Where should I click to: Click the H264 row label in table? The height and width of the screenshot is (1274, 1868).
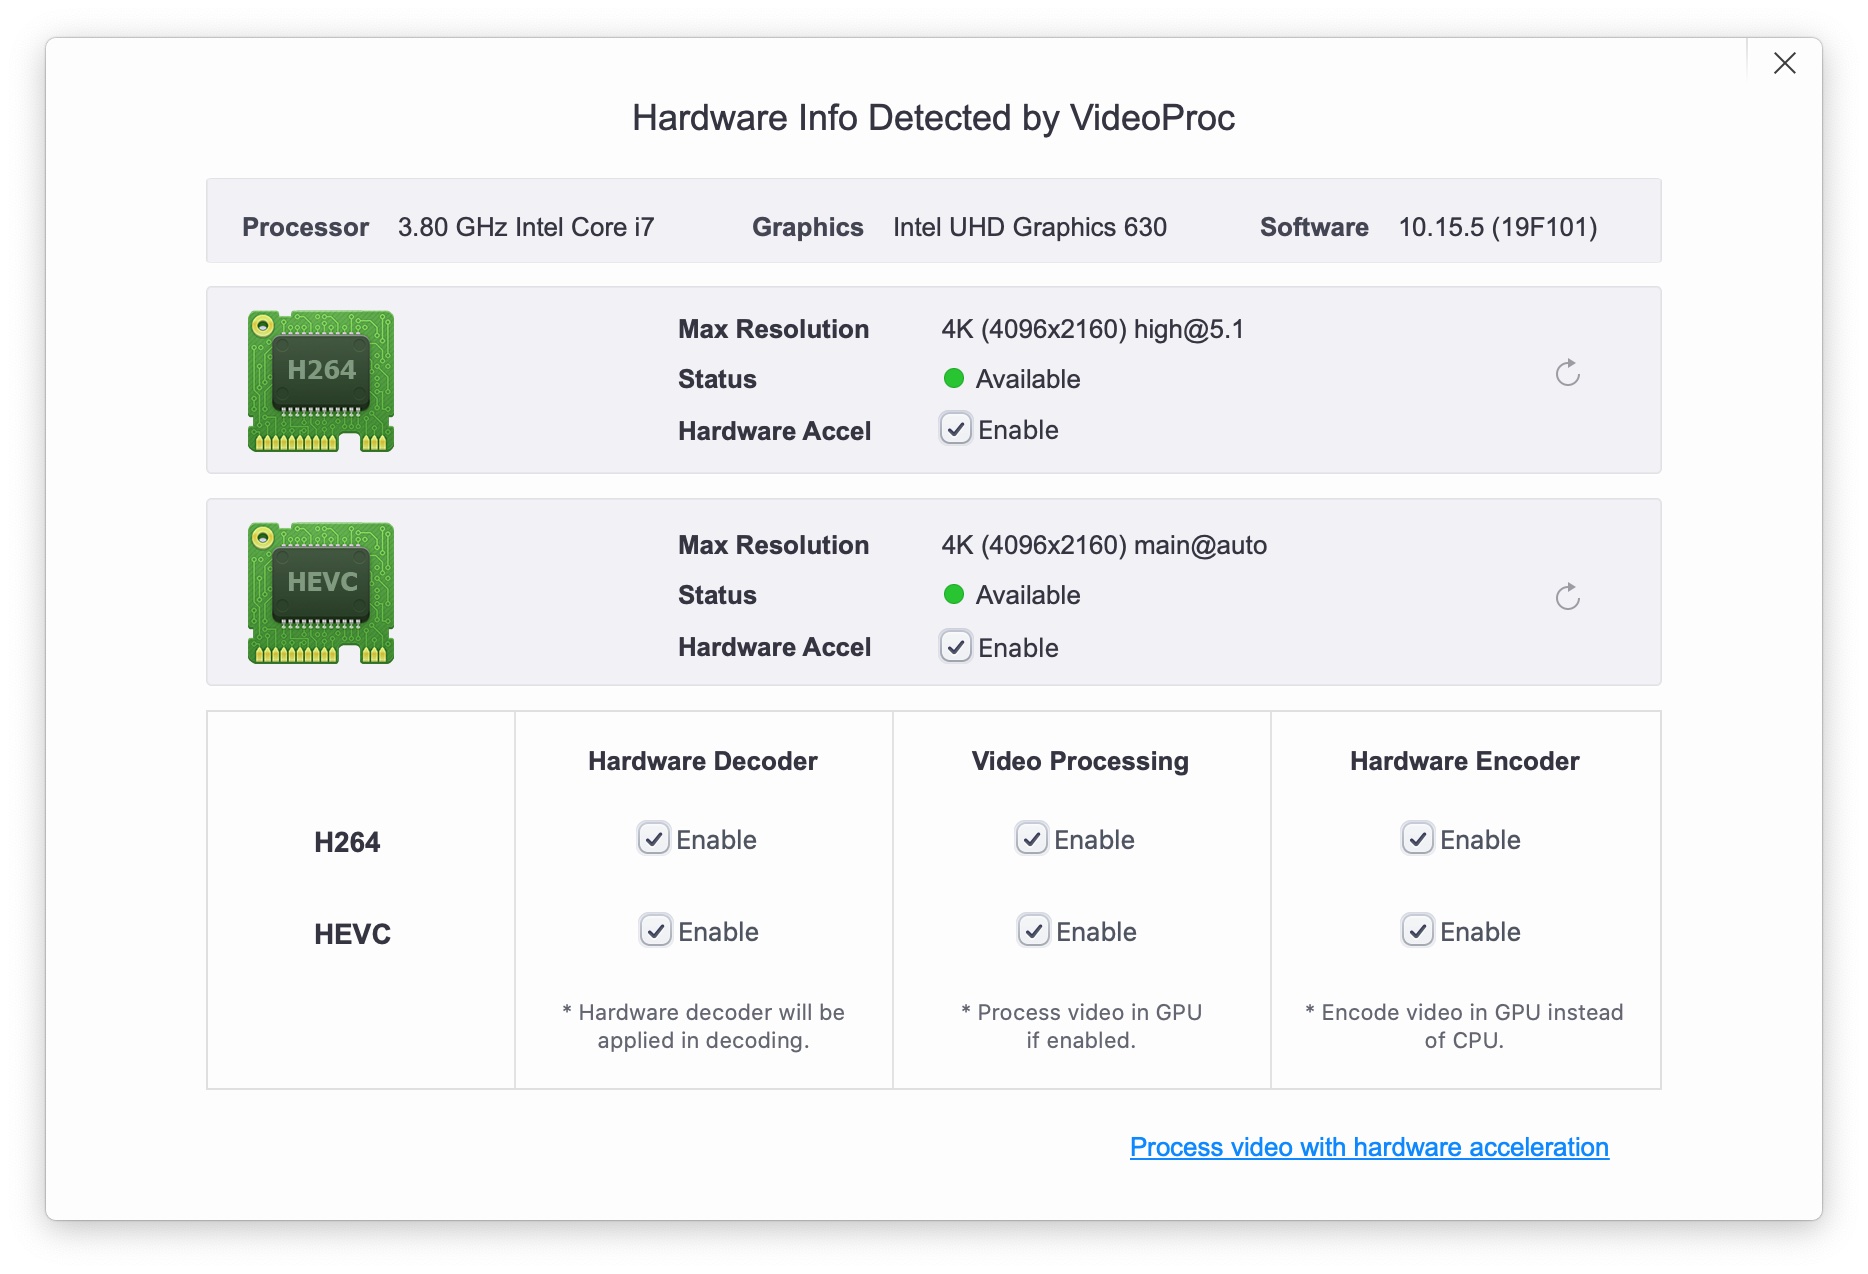(347, 842)
